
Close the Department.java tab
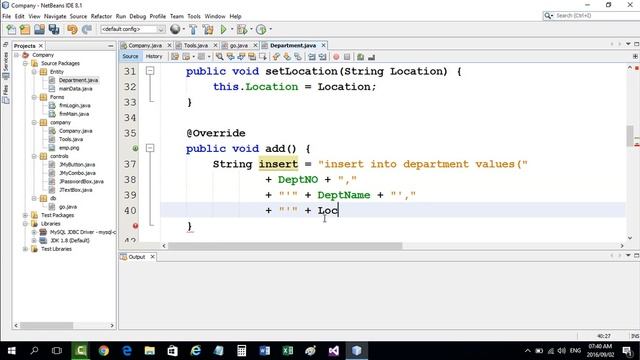pyautogui.click(x=323, y=45)
